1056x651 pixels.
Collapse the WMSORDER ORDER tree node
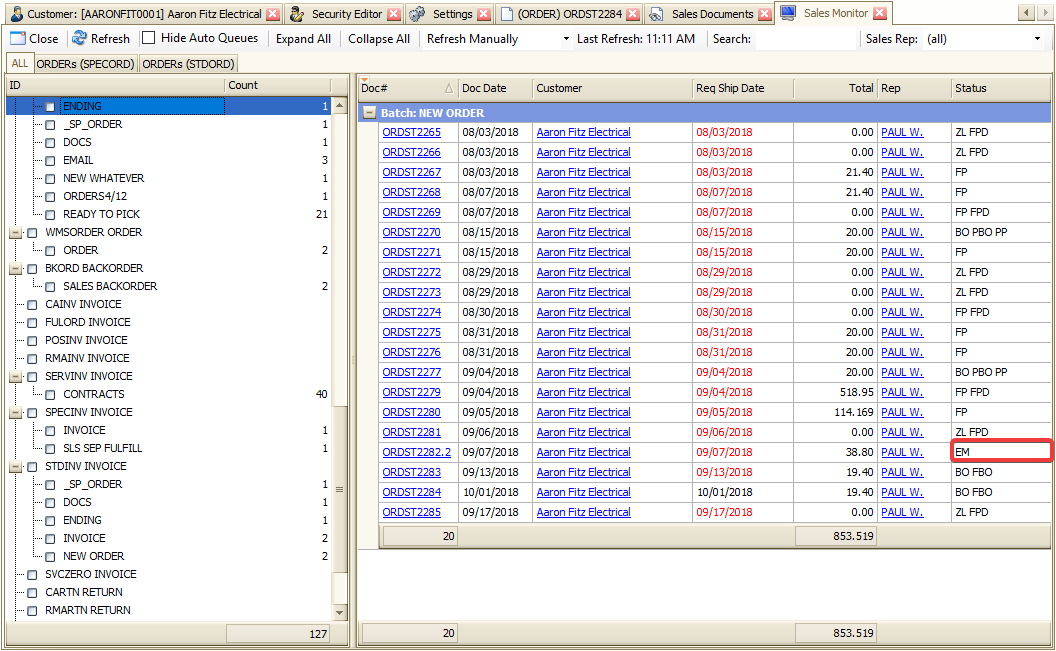[x=15, y=232]
